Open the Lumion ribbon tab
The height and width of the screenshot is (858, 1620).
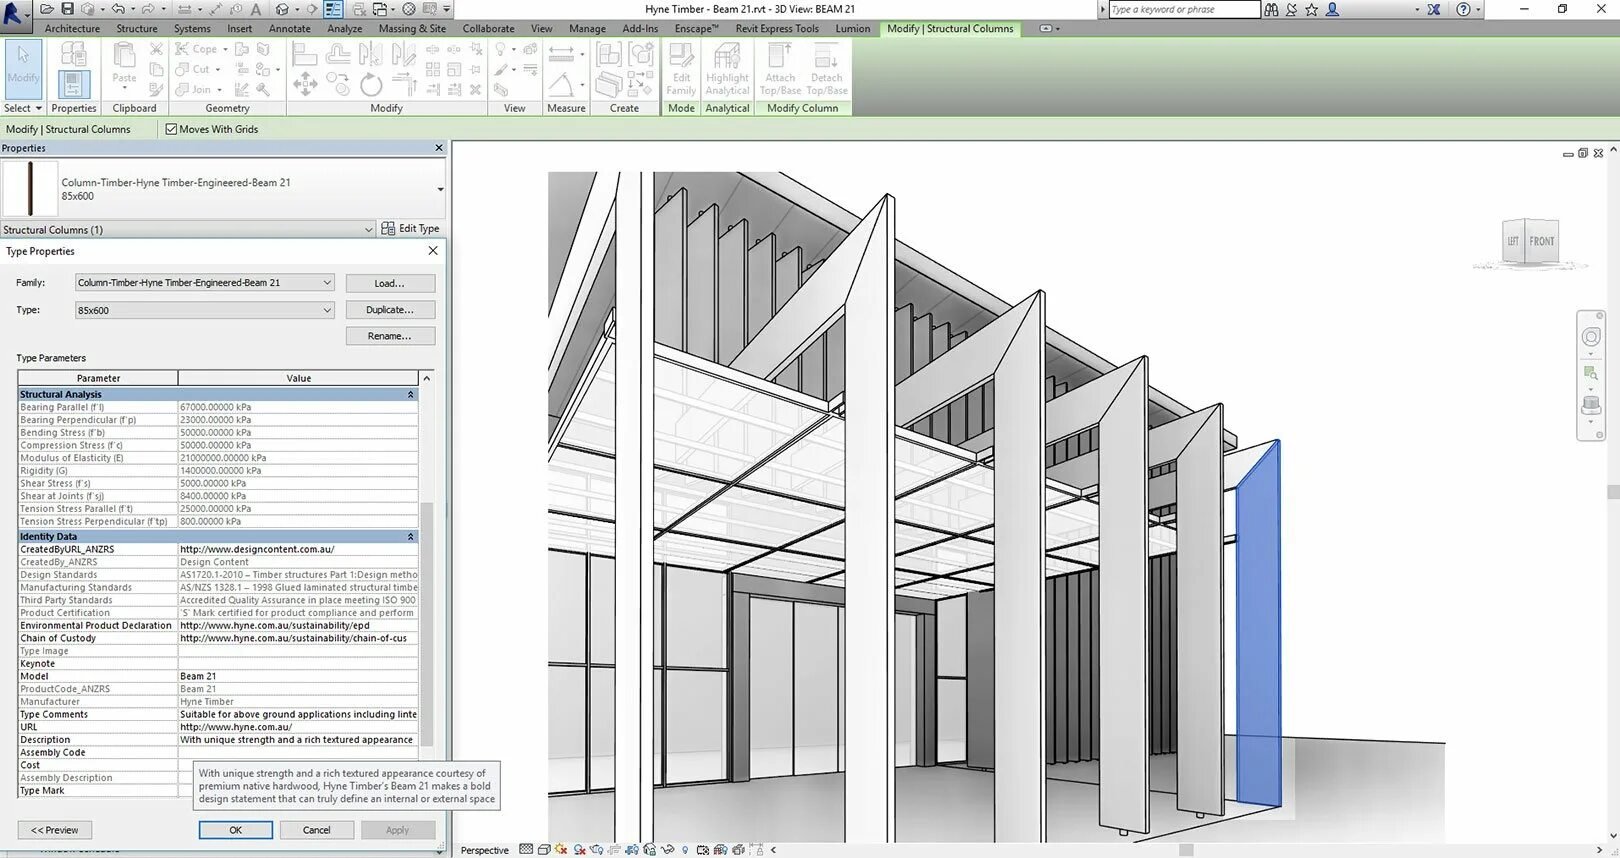pyautogui.click(x=853, y=29)
